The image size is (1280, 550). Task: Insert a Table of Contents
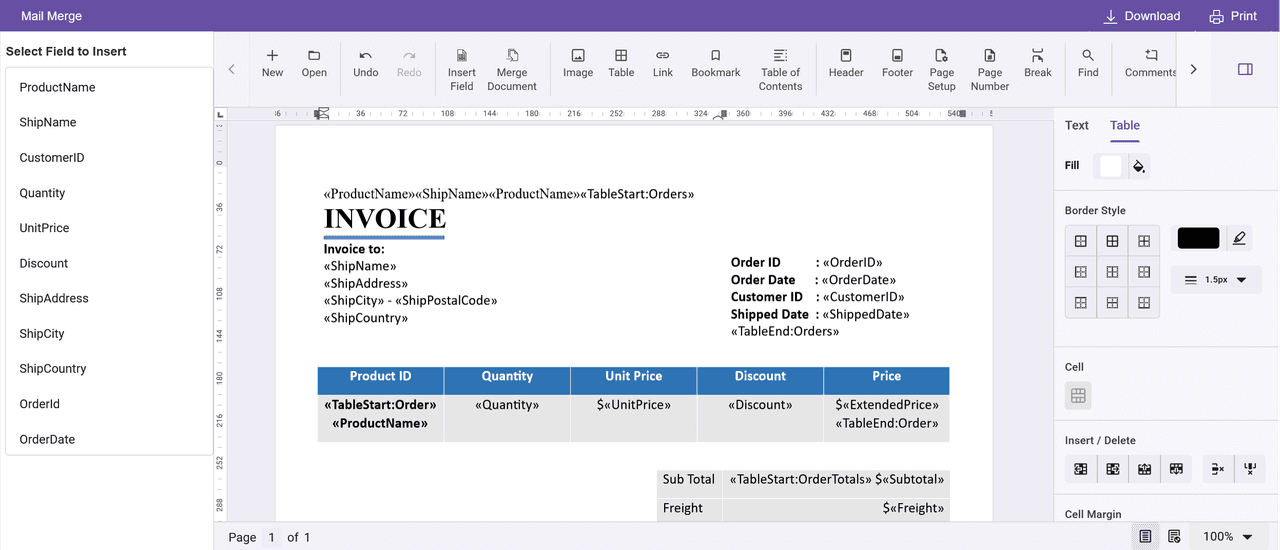pos(781,70)
